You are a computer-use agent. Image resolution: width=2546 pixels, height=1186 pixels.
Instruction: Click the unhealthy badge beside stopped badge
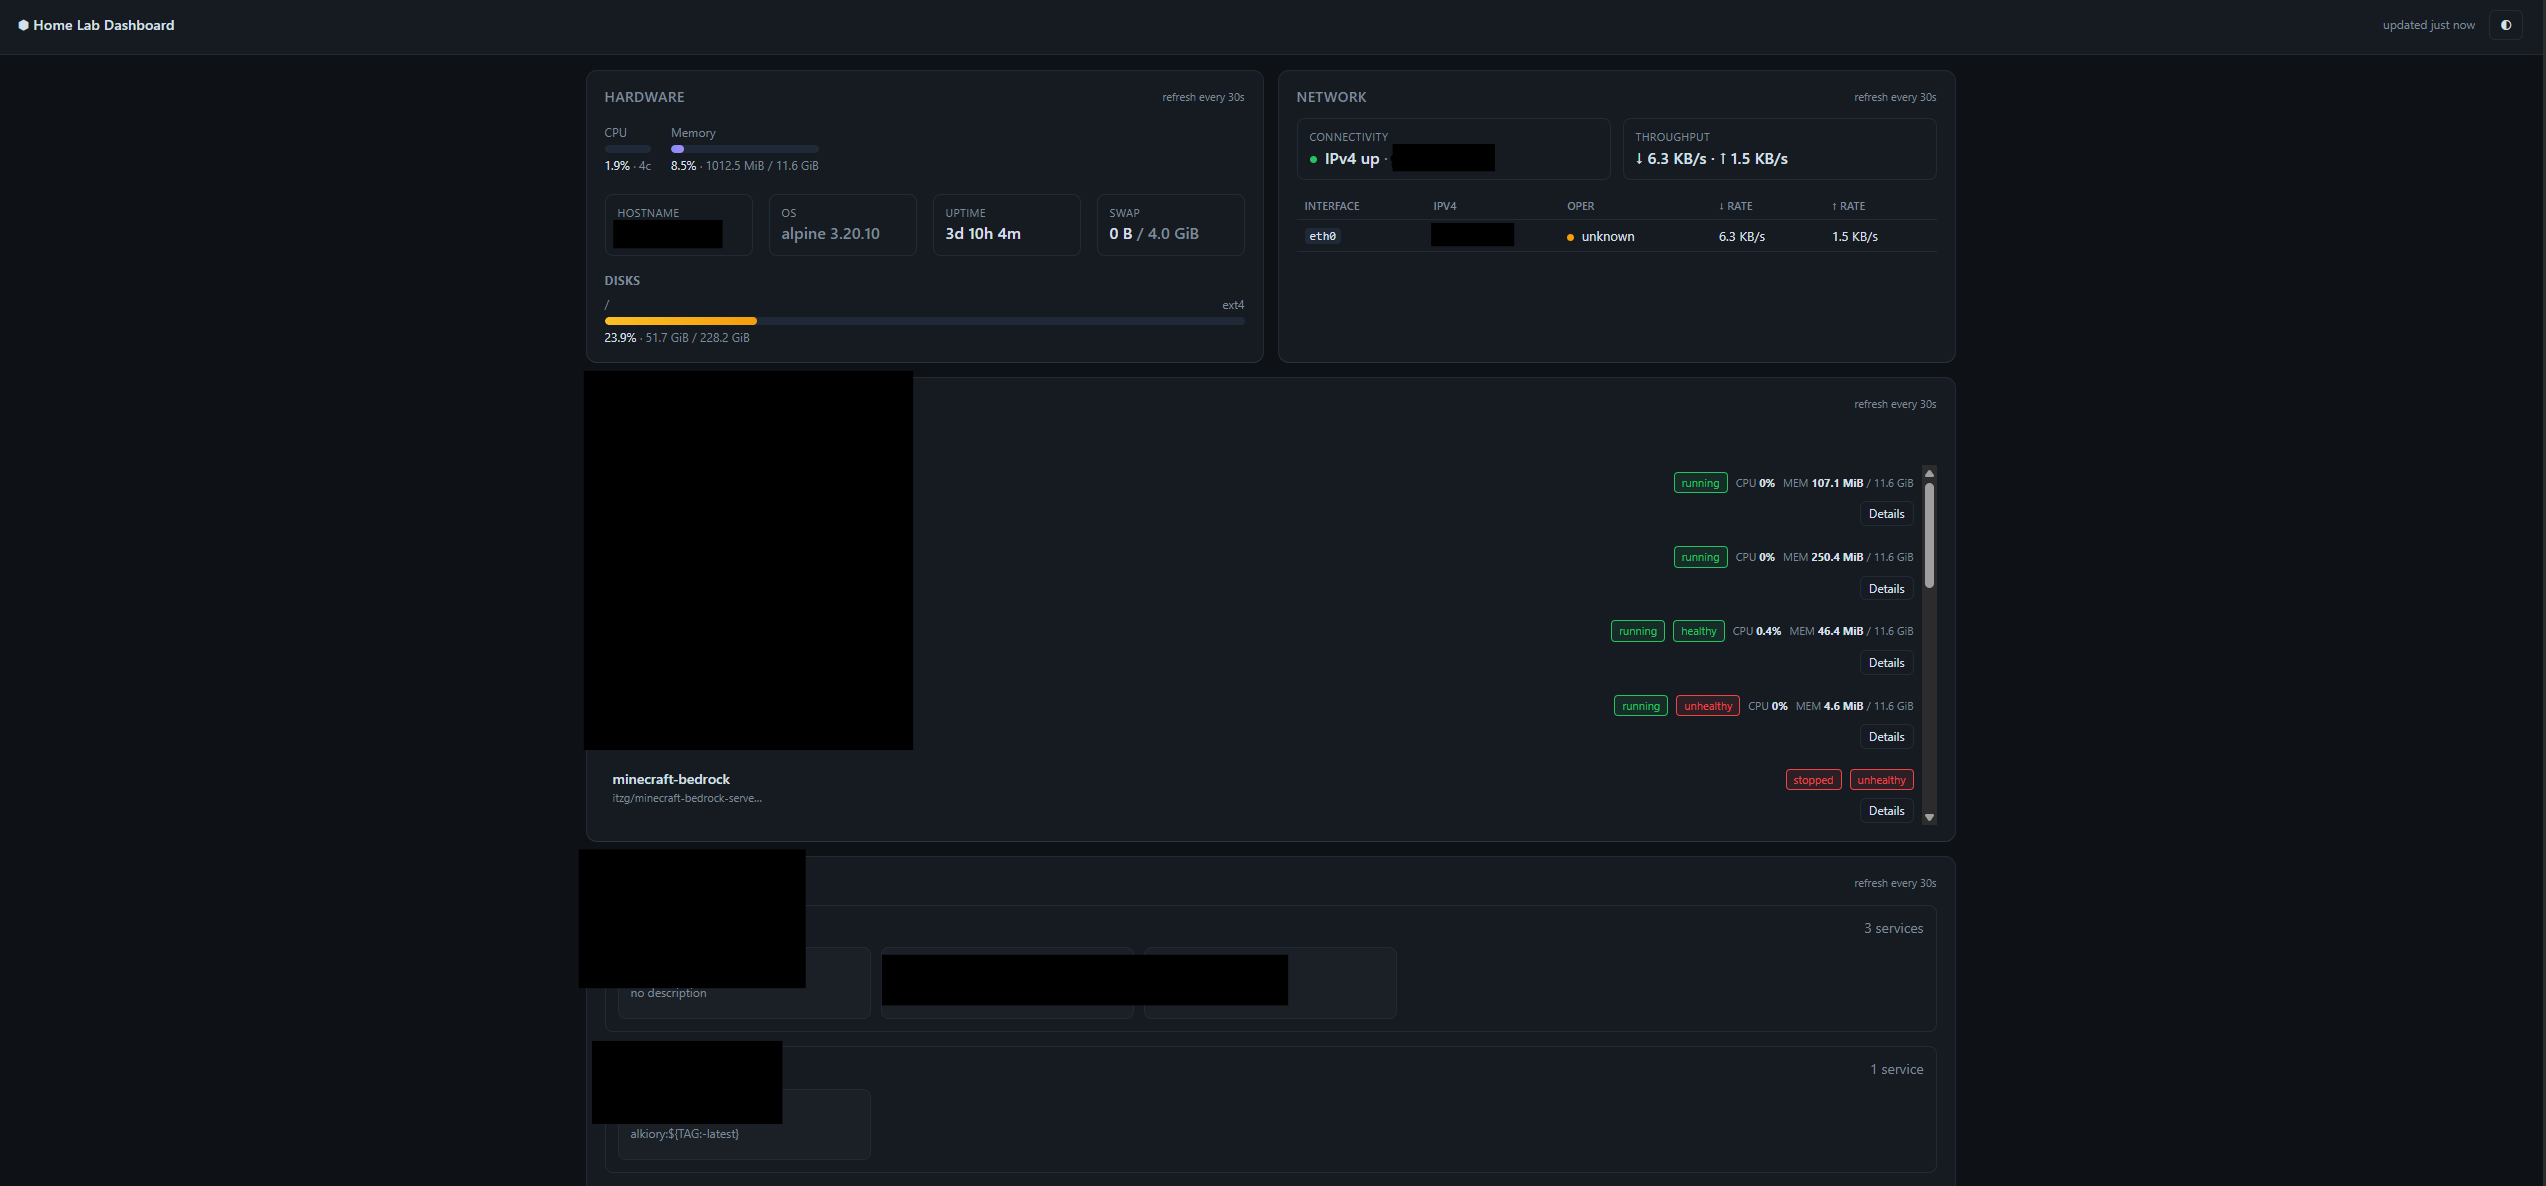pos(1881,780)
